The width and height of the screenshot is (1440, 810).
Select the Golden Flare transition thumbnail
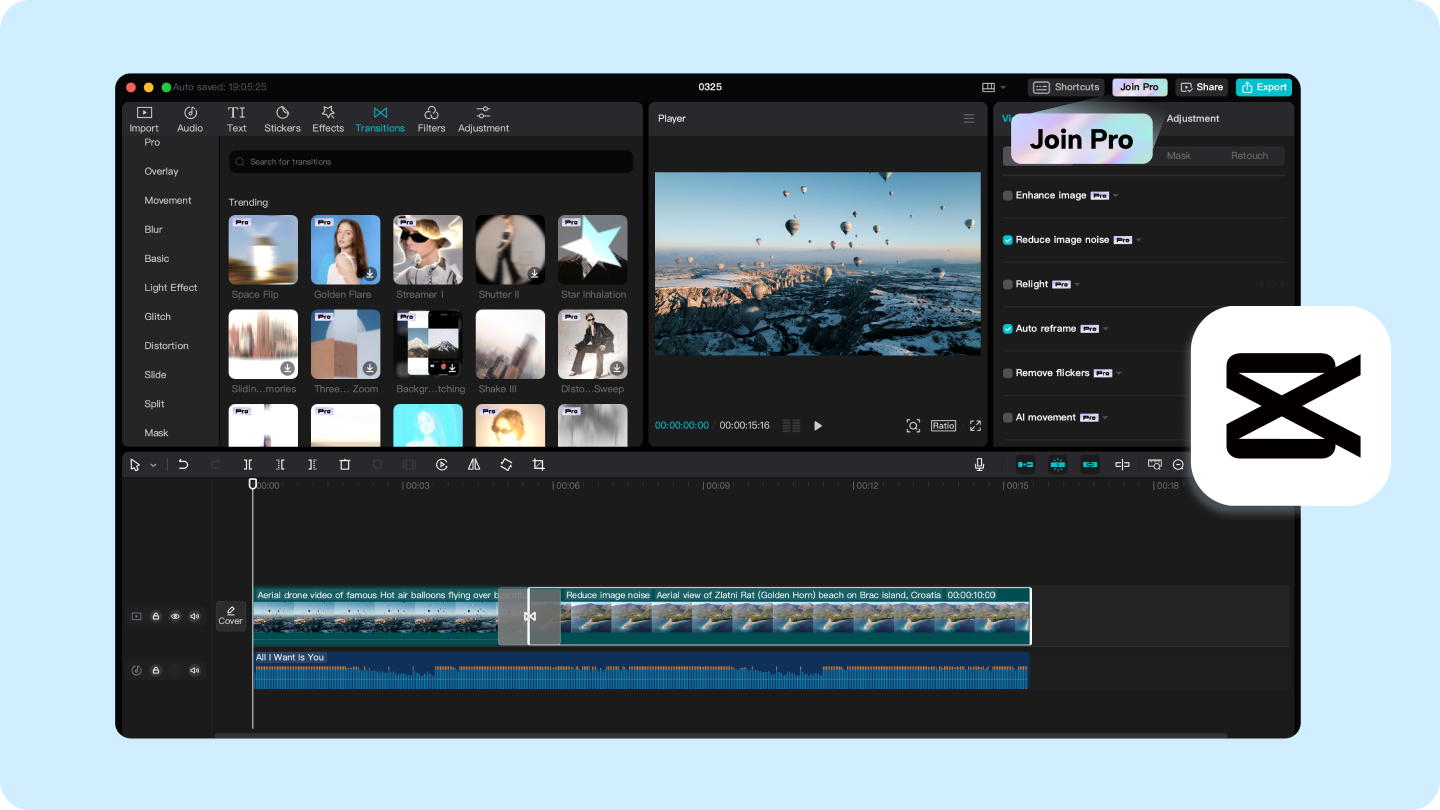345,249
